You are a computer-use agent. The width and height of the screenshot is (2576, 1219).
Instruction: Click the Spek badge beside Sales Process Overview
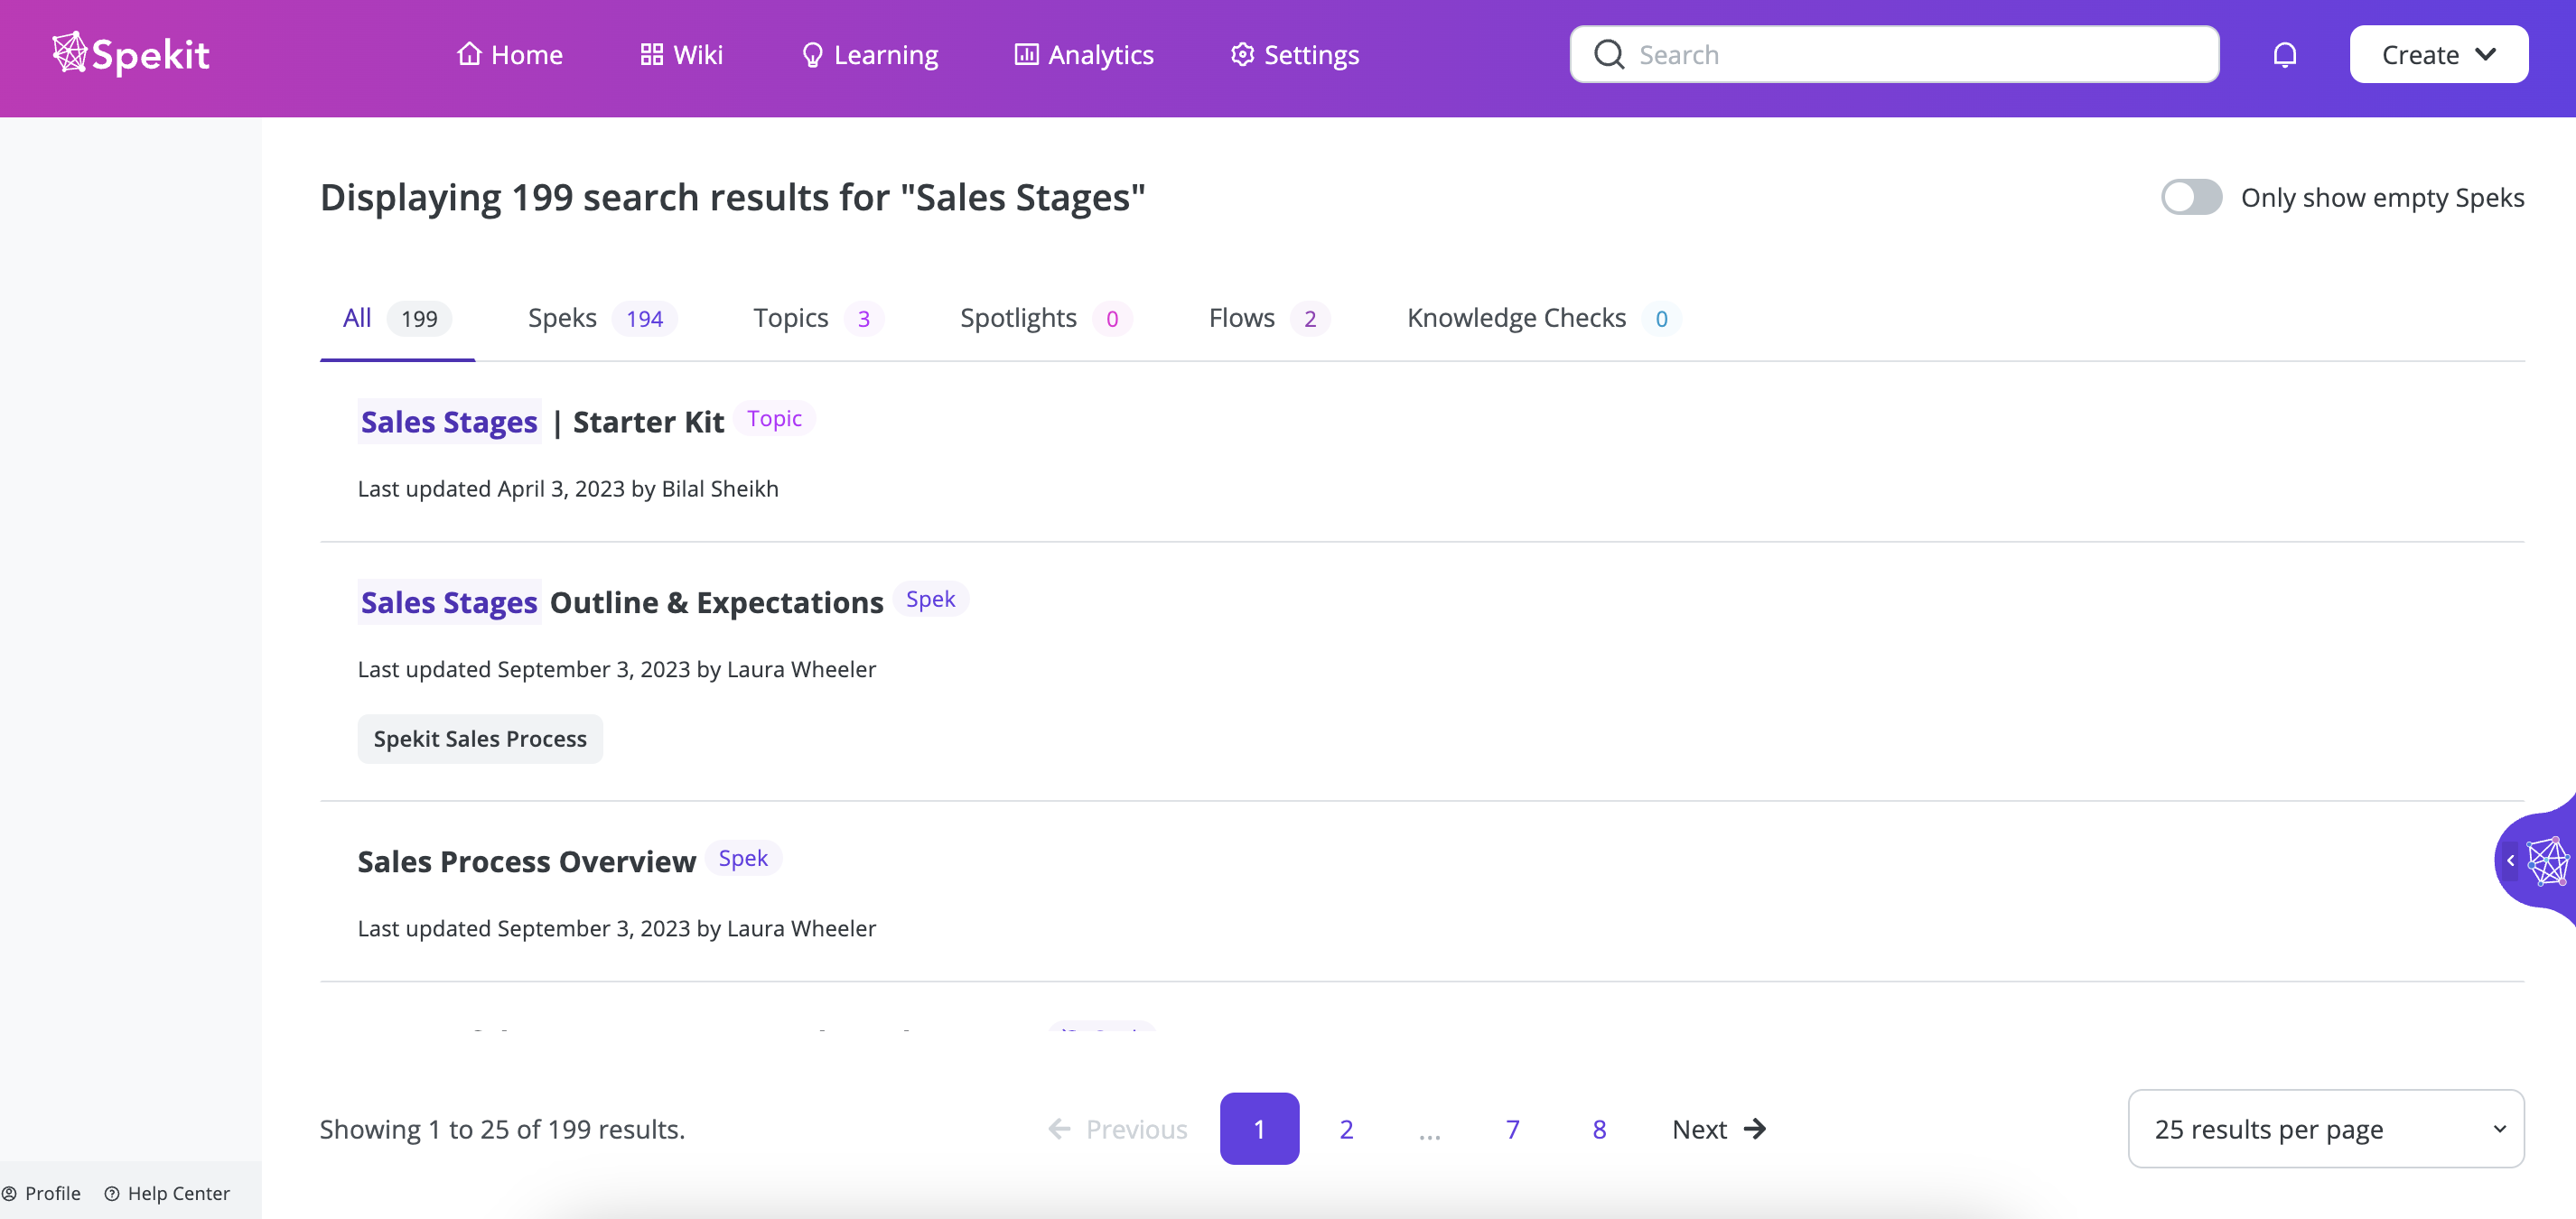[x=743, y=858]
